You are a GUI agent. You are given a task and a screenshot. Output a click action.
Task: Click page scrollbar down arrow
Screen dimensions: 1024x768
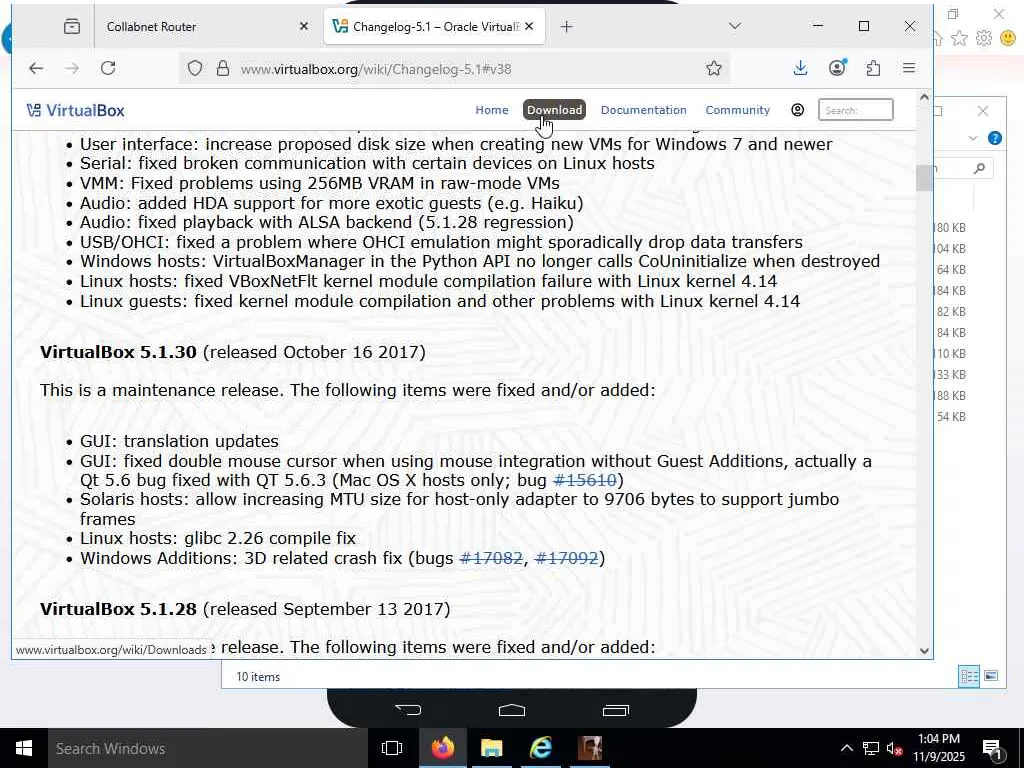pyautogui.click(x=924, y=650)
